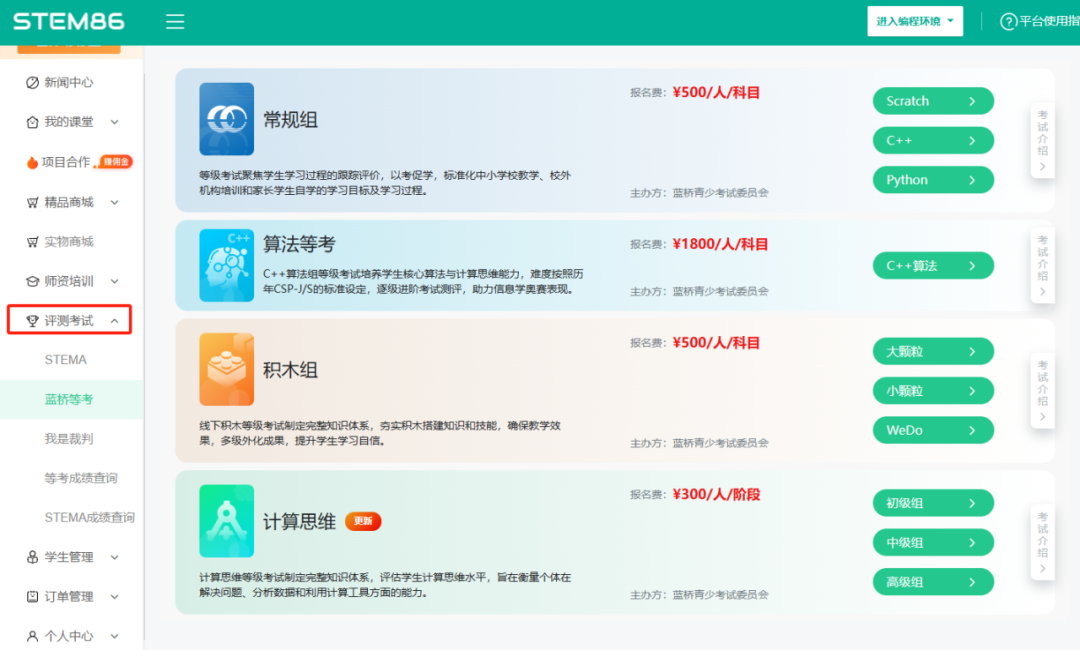Image resolution: width=1080 pixels, height=650 pixels.
Task: Click the 赚佣金 badge next to 项目合作
Action: pos(116,162)
